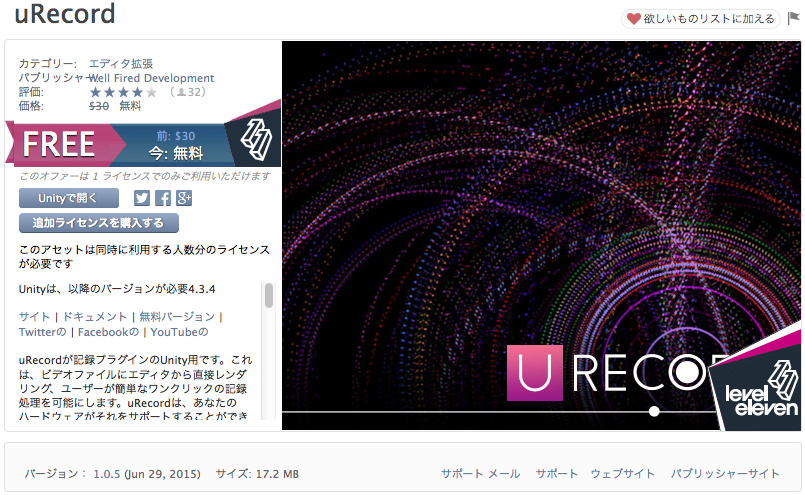Click the uRecord preview image
Viewport: 805px width, 495px height.
(541, 236)
